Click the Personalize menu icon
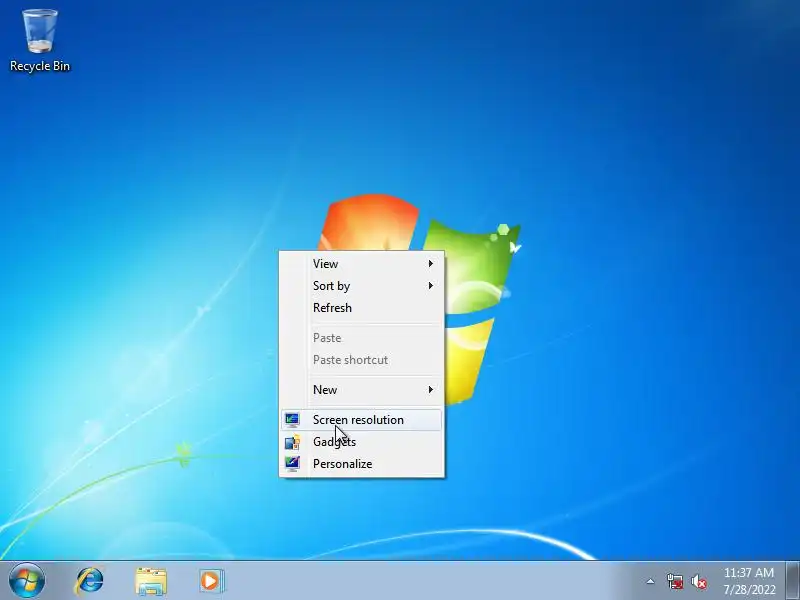Image resolution: width=800 pixels, height=600 pixels. [x=292, y=464]
